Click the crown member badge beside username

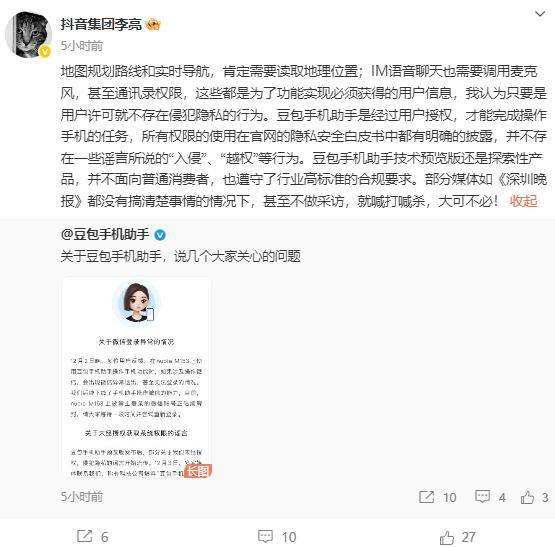pos(153,24)
